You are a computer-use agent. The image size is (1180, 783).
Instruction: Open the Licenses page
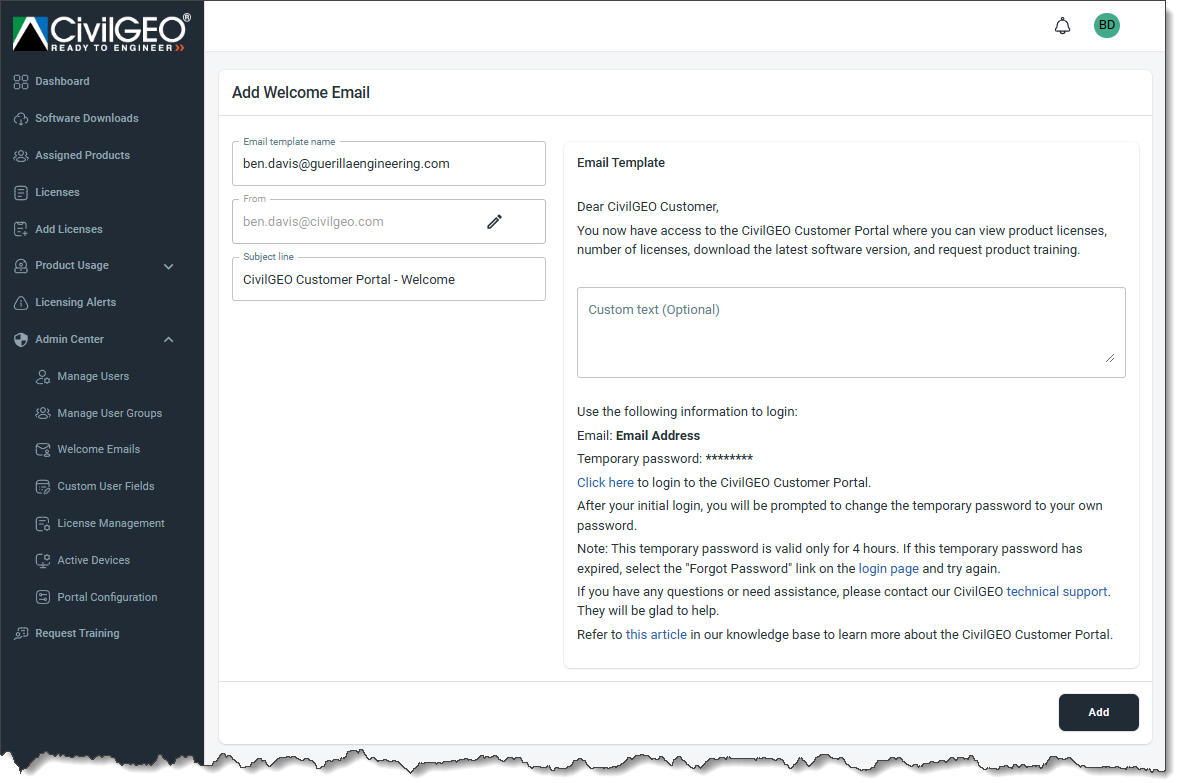(57, 192)
